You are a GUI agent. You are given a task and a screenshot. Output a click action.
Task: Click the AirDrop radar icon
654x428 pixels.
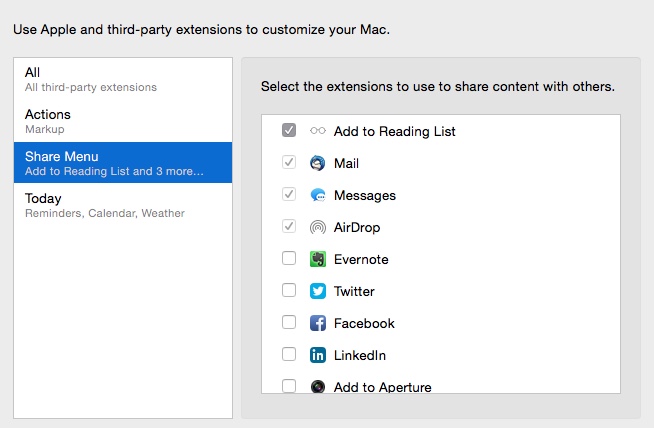click(317, 227)
